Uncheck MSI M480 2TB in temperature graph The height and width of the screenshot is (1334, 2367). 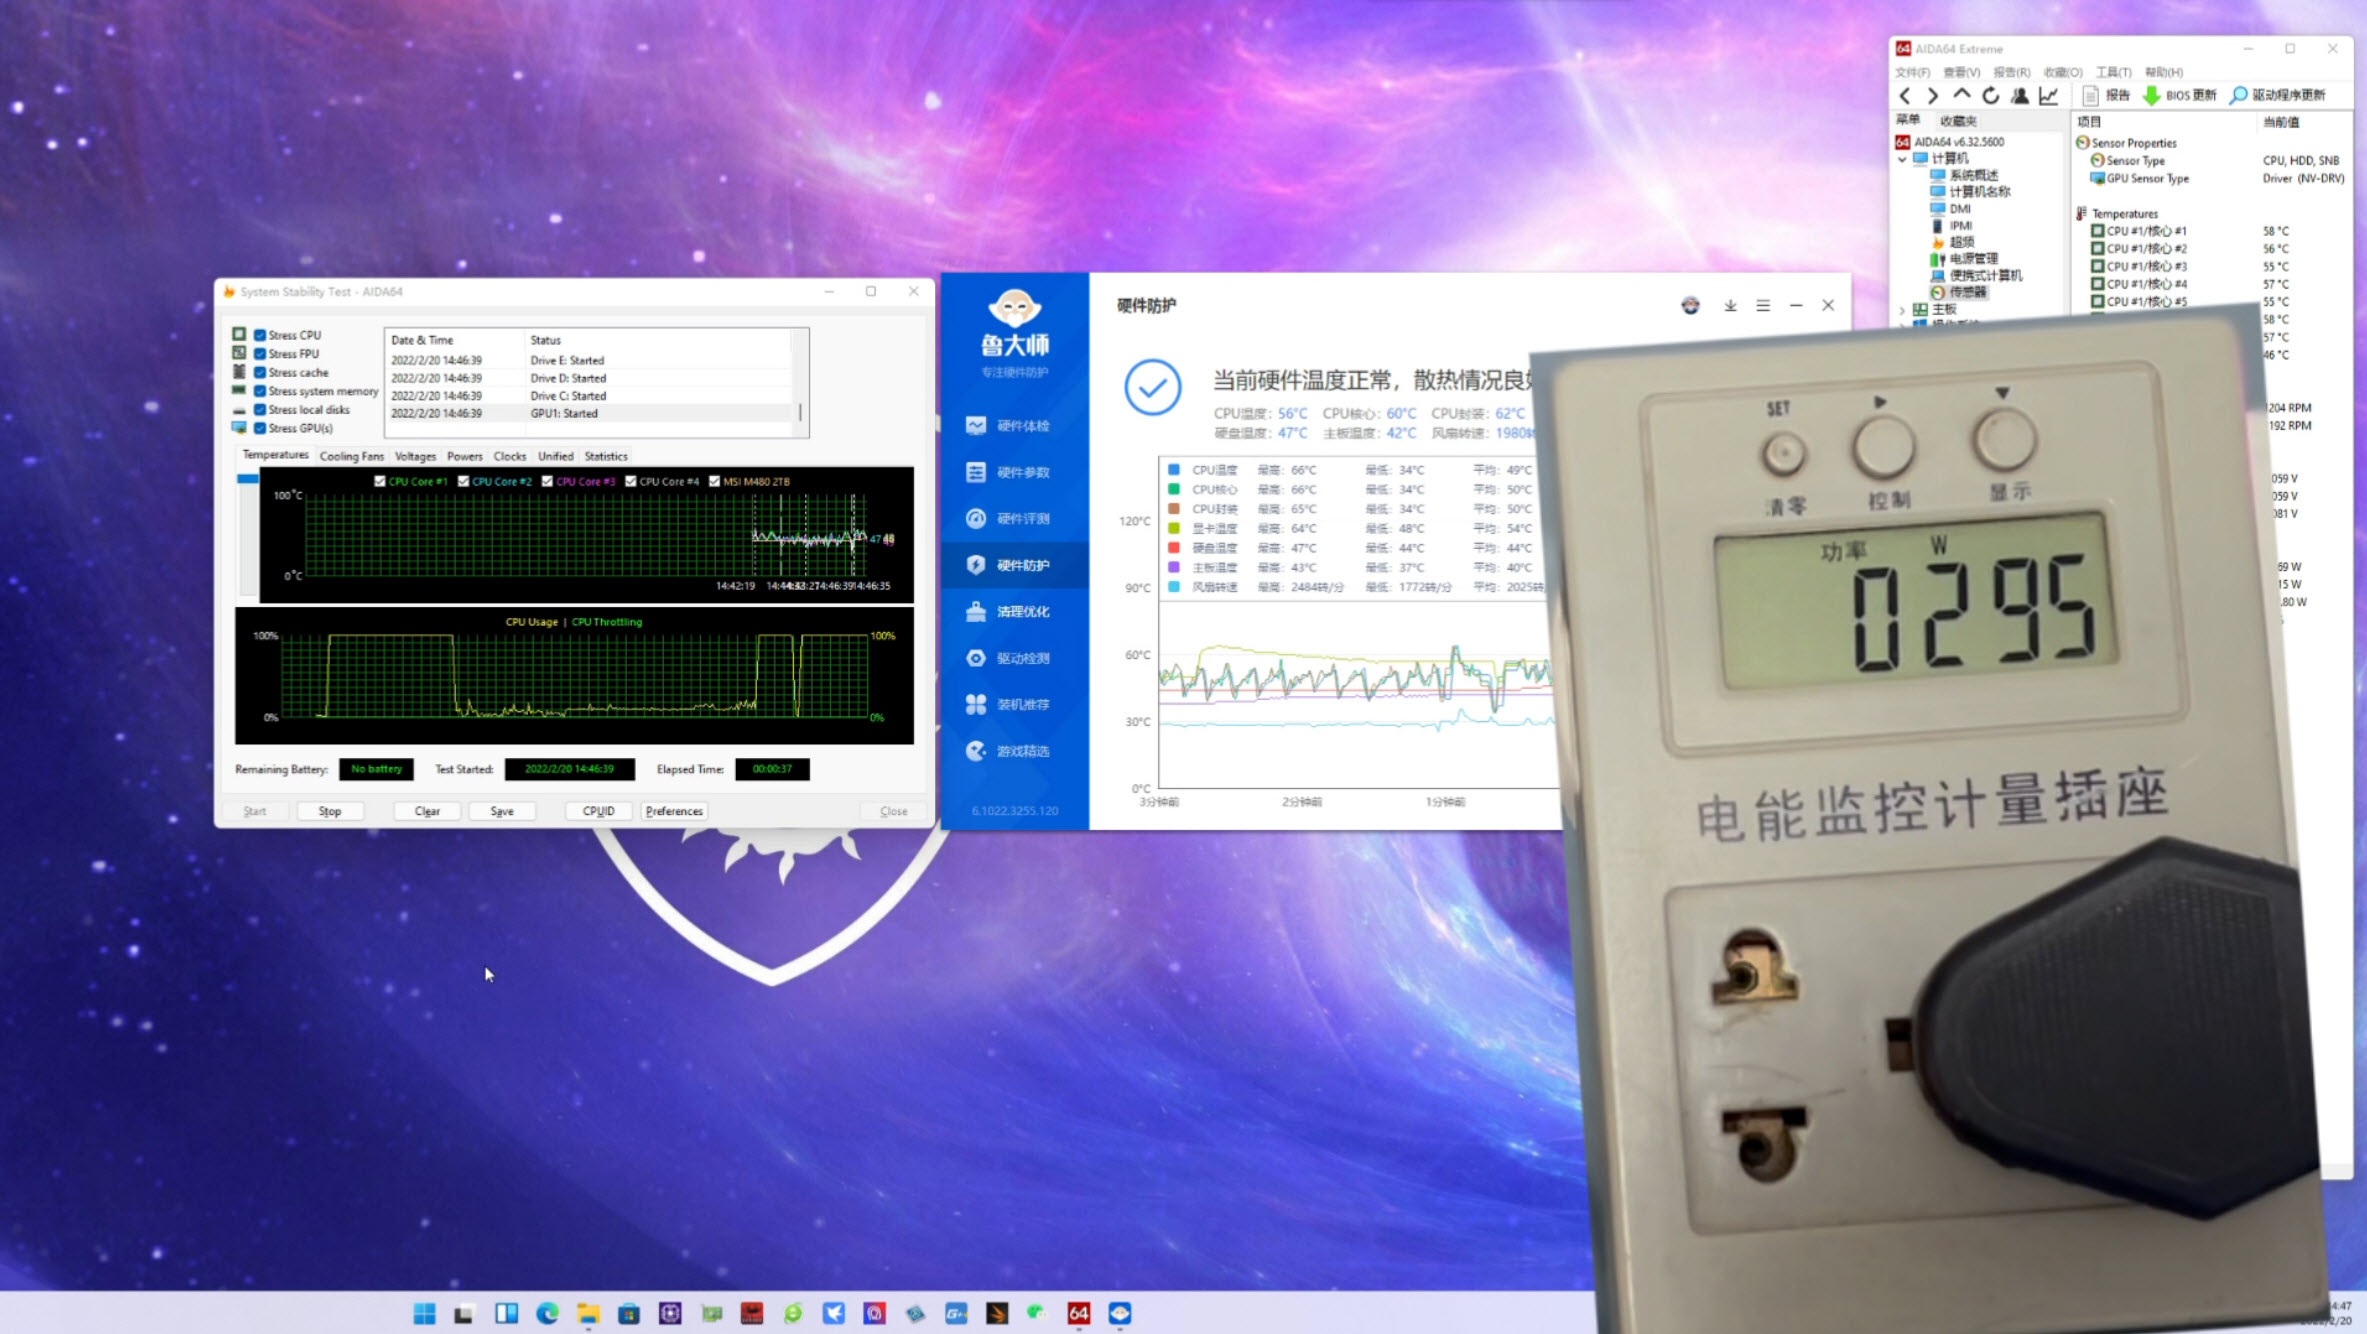[x=714, y=481]
